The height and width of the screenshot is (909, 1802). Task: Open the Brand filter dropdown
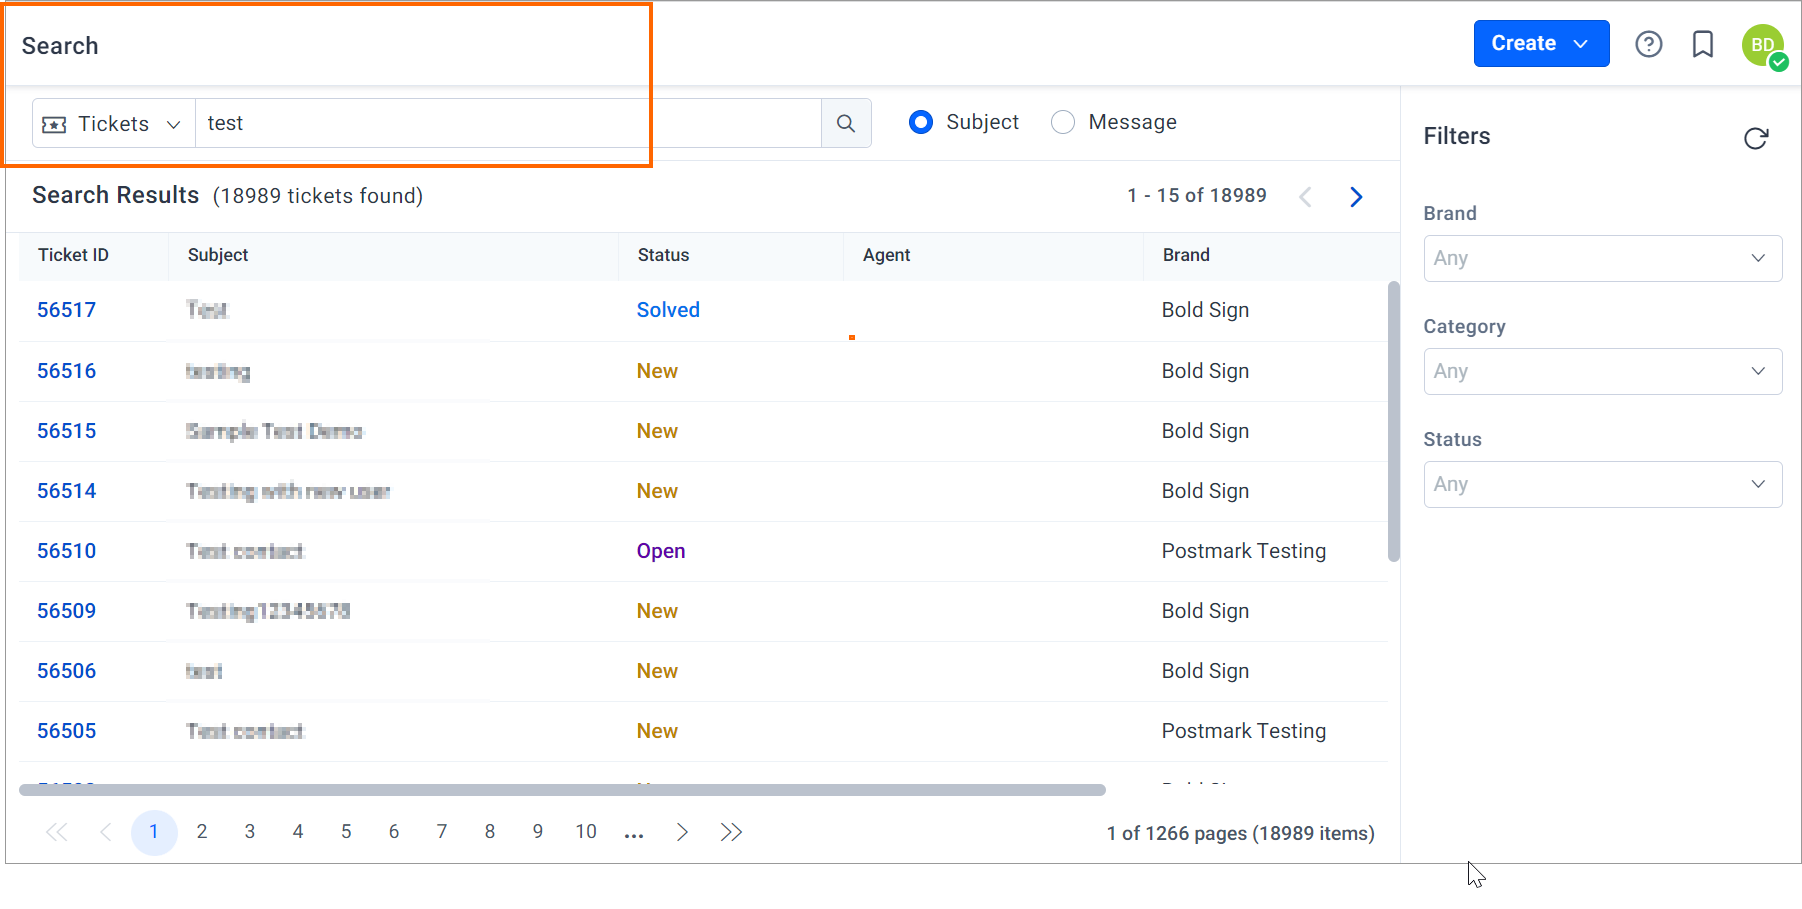pyautogui.click(x=1602, y=258)
